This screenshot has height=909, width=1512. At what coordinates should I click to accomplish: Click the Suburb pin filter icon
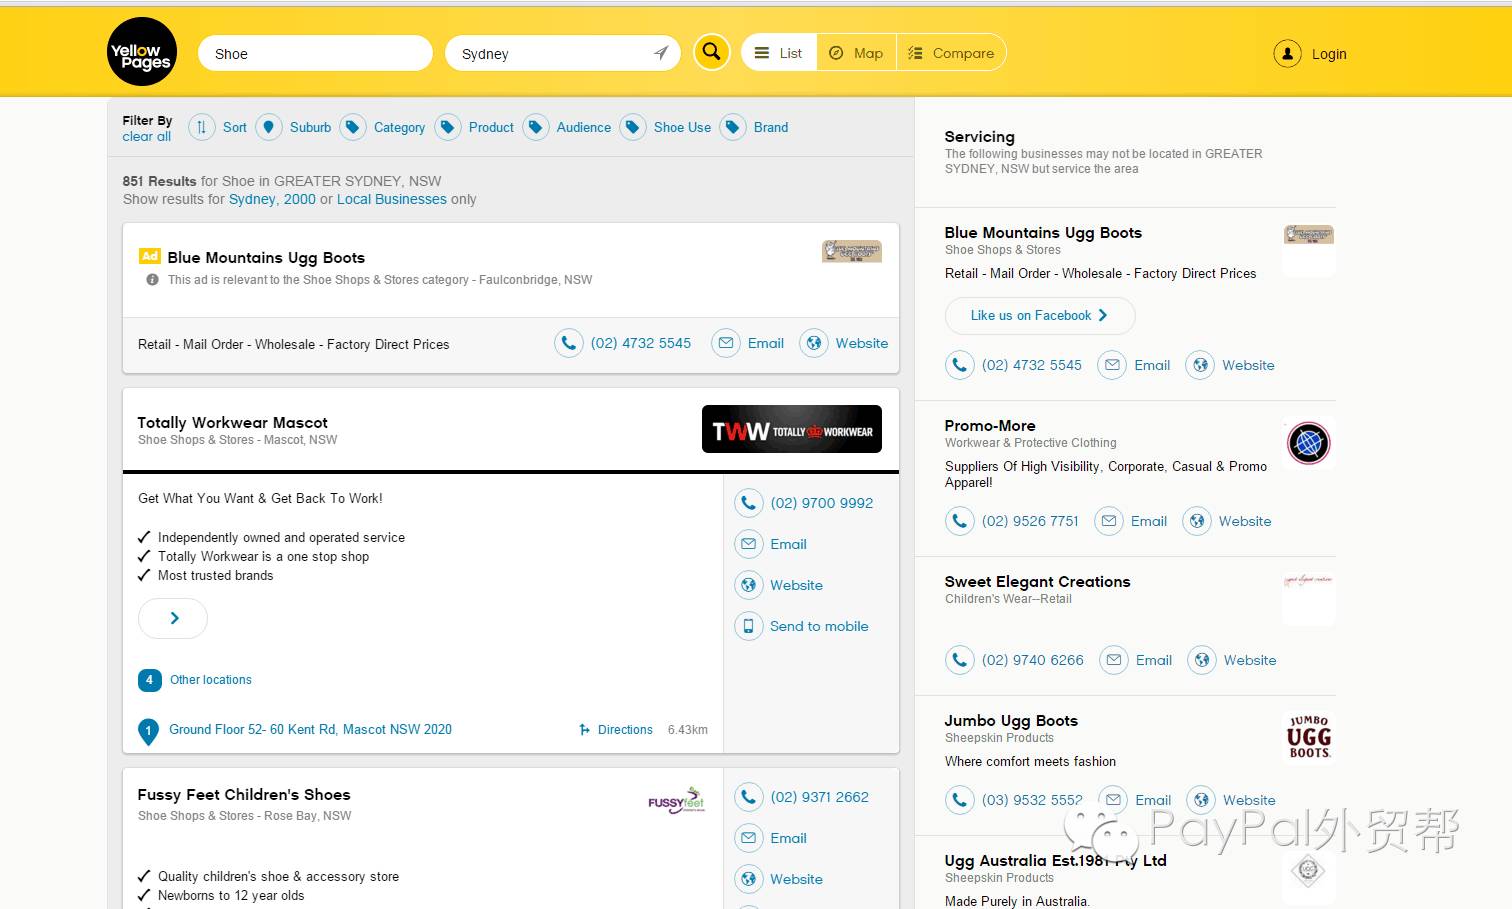click(x=268, y=127)
